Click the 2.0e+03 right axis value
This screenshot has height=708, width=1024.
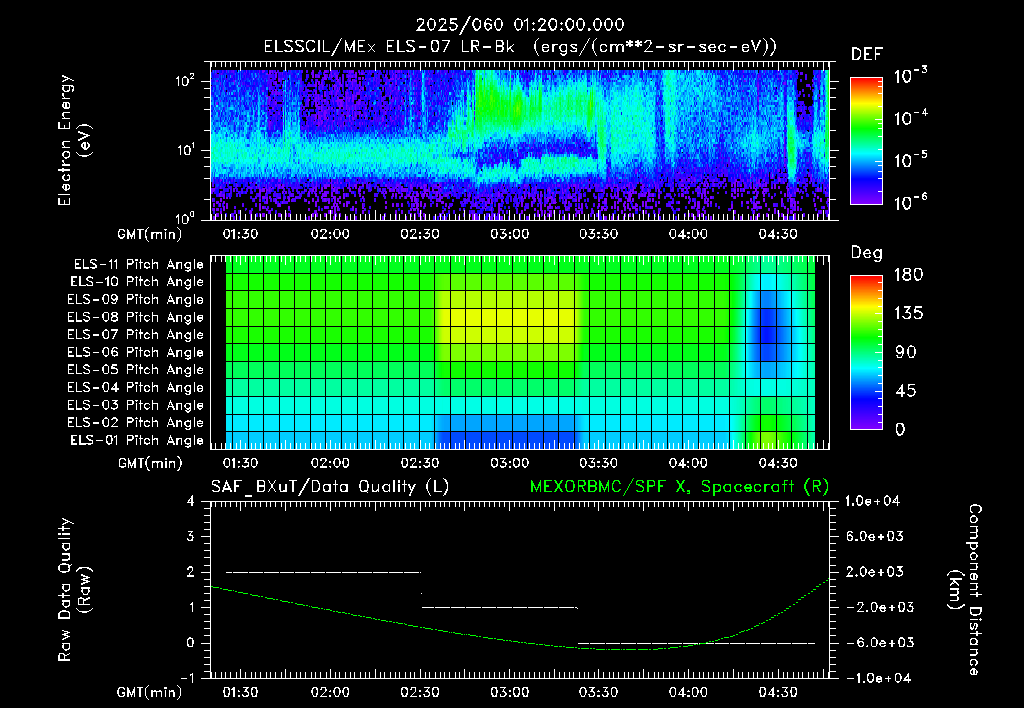[875, 571]
